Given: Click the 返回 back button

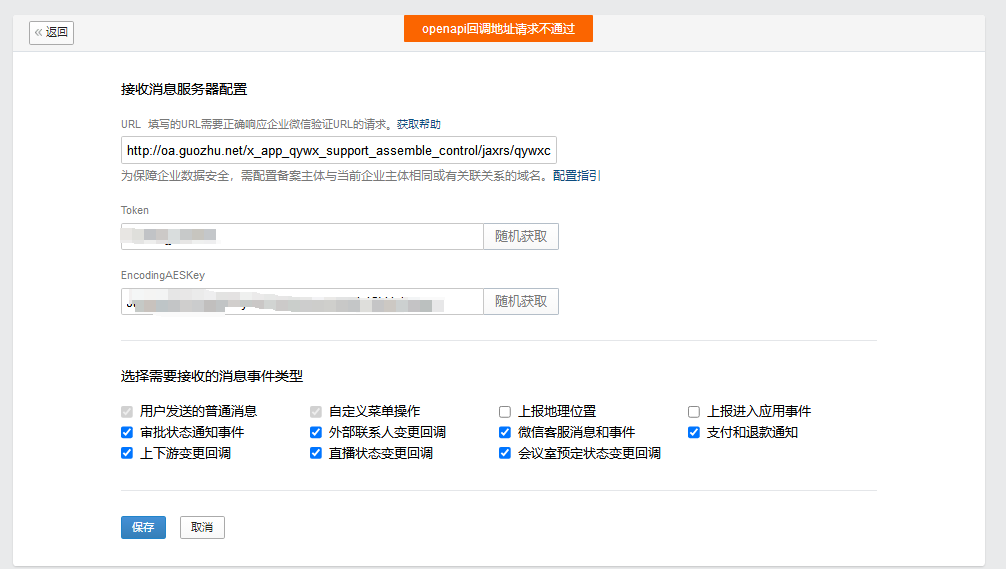Looking at the screenshot, I should click(52, 32).
